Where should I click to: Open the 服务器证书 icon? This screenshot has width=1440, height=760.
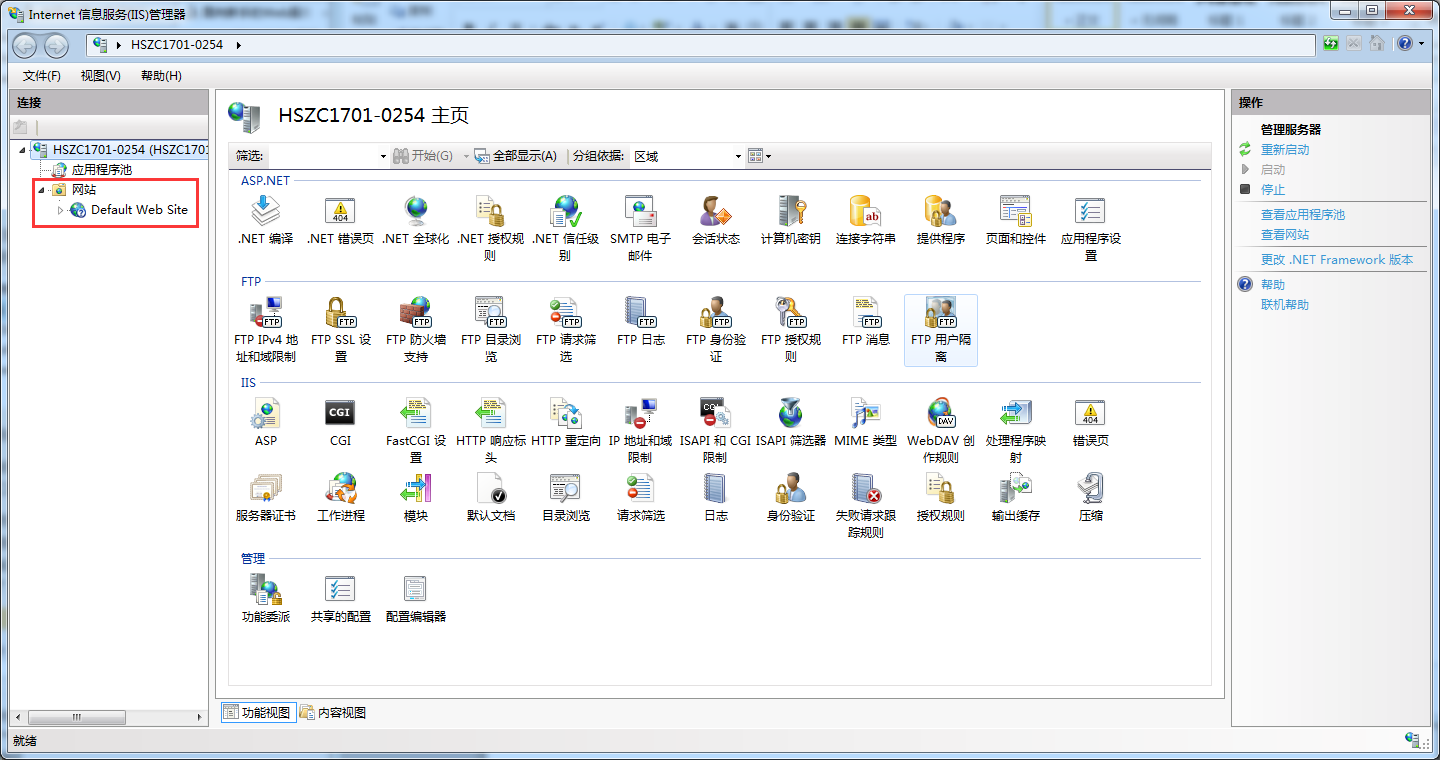(265, 490)
